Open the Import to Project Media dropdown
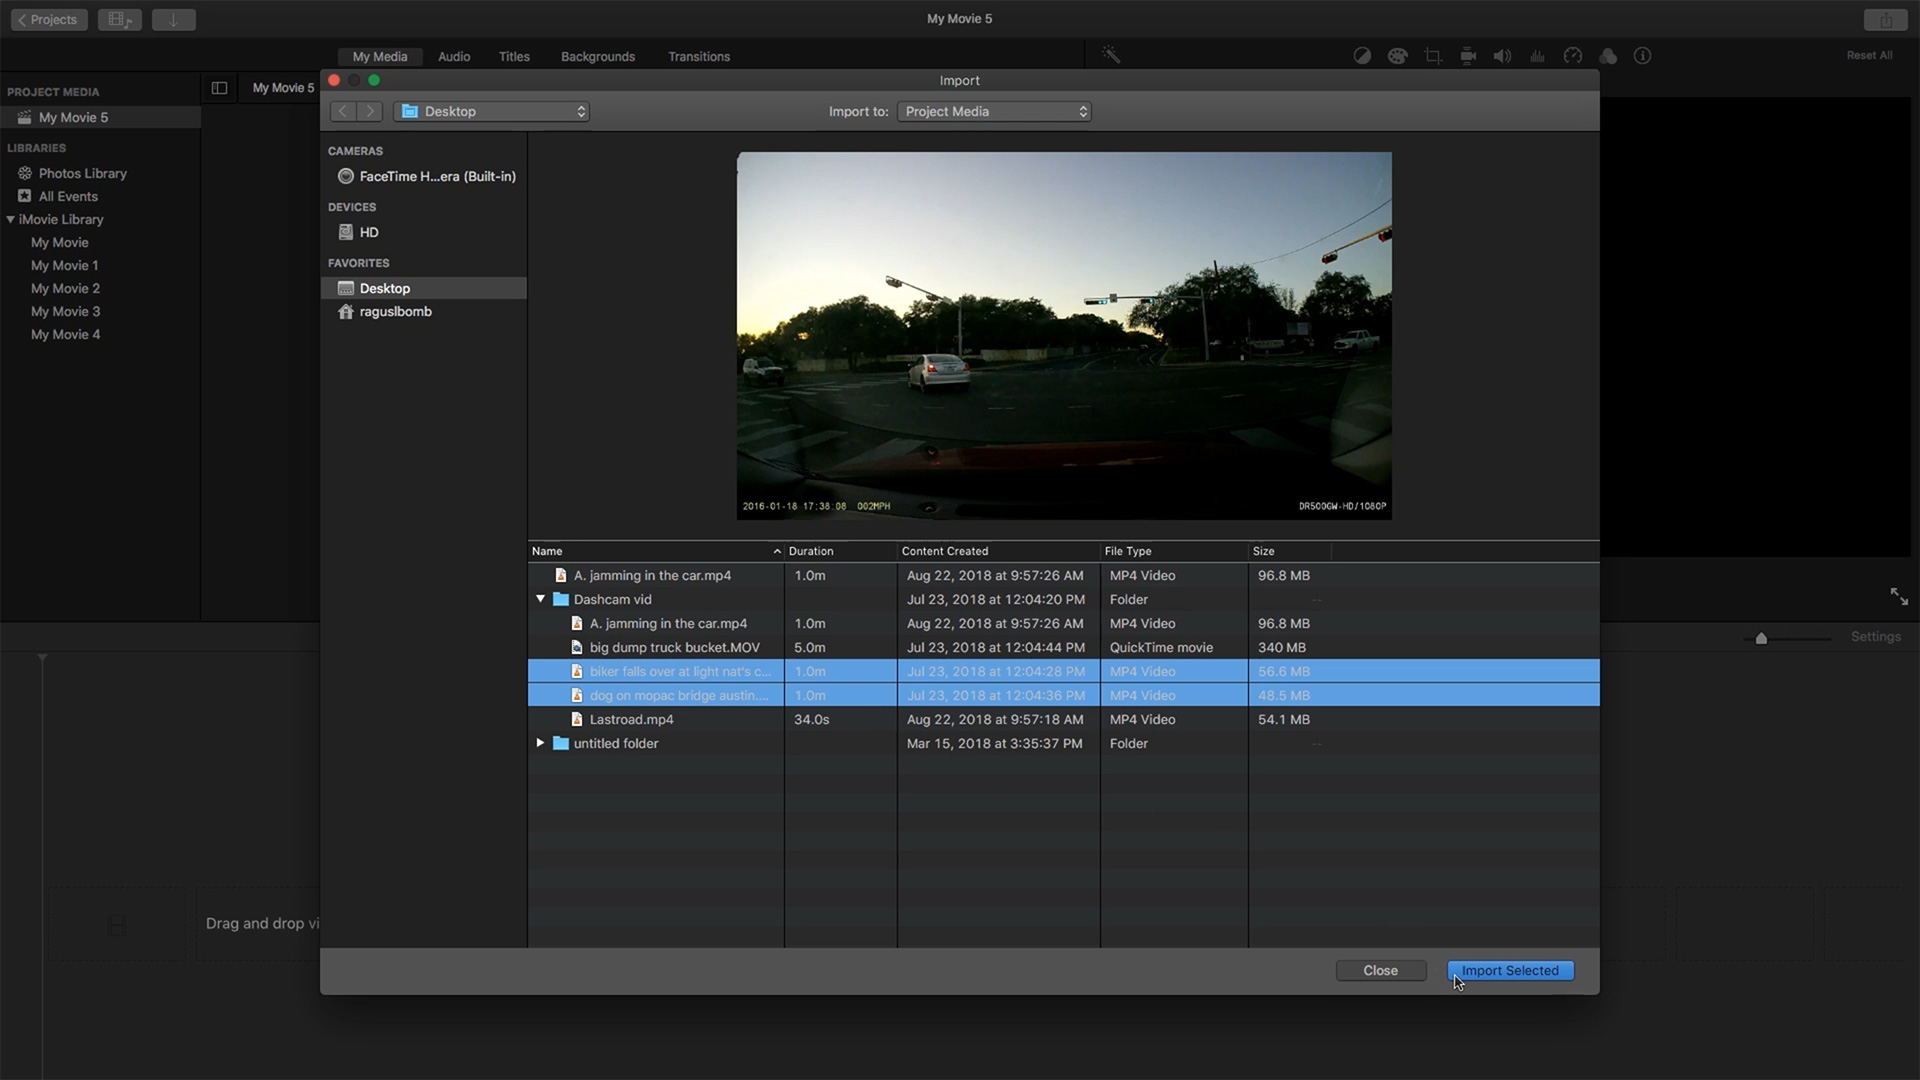Image resolution: width=1920 pixels, height=1080 pixels. click(994, 111)
